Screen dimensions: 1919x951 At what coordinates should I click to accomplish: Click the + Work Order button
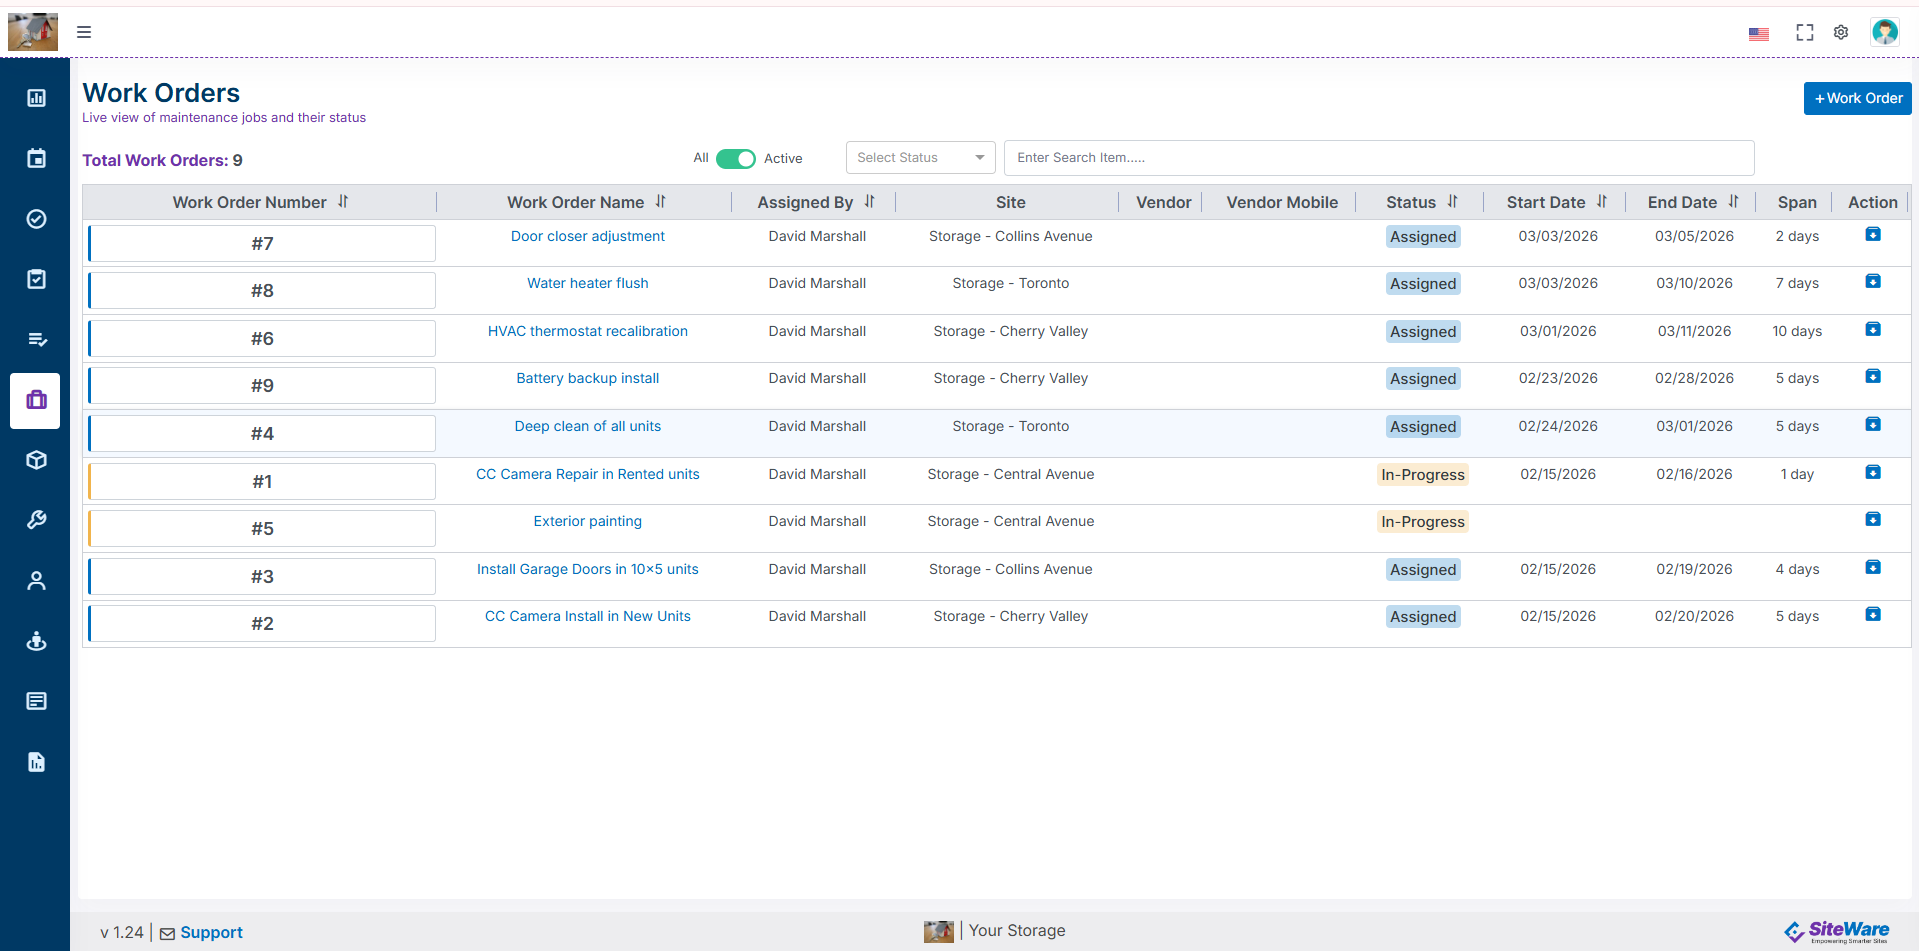[x=1857, y=98]
